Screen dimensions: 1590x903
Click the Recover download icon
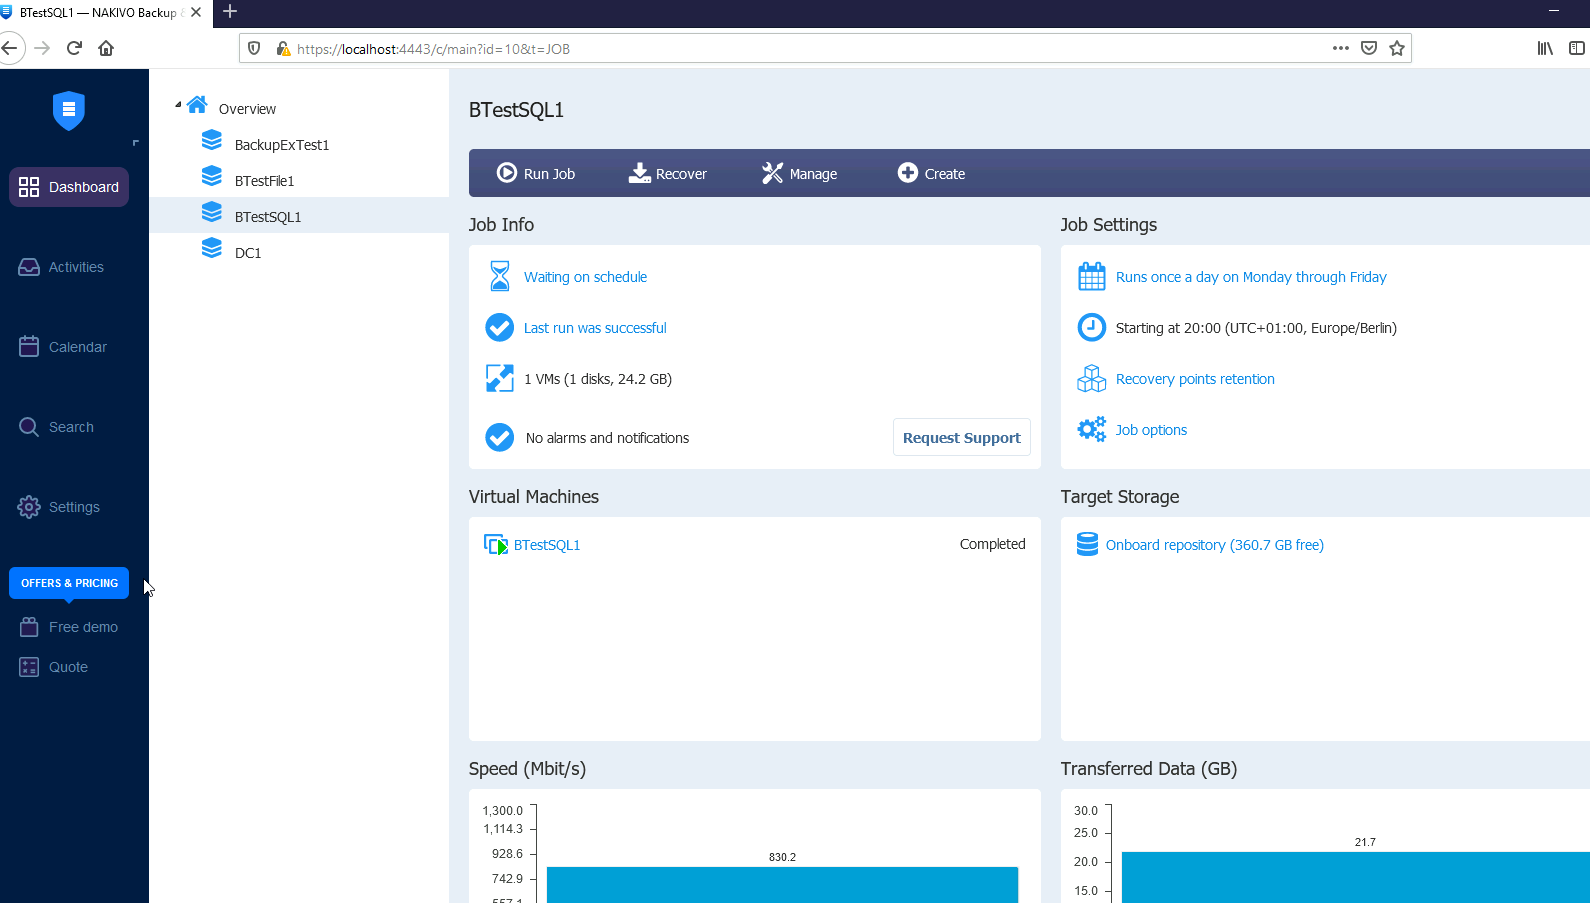639,173
